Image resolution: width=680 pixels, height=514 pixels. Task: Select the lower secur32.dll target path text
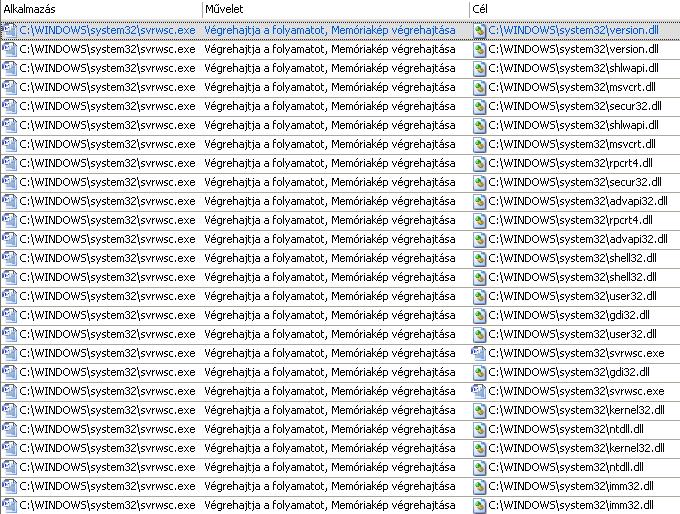(575, 182)
